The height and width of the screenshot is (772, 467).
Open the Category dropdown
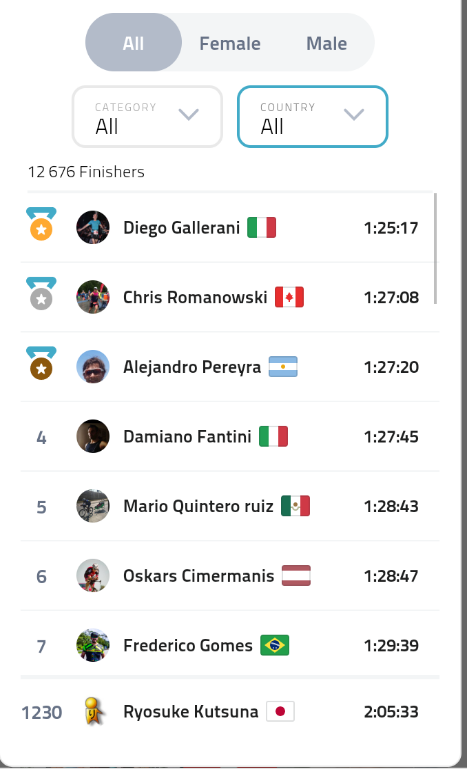147,117
